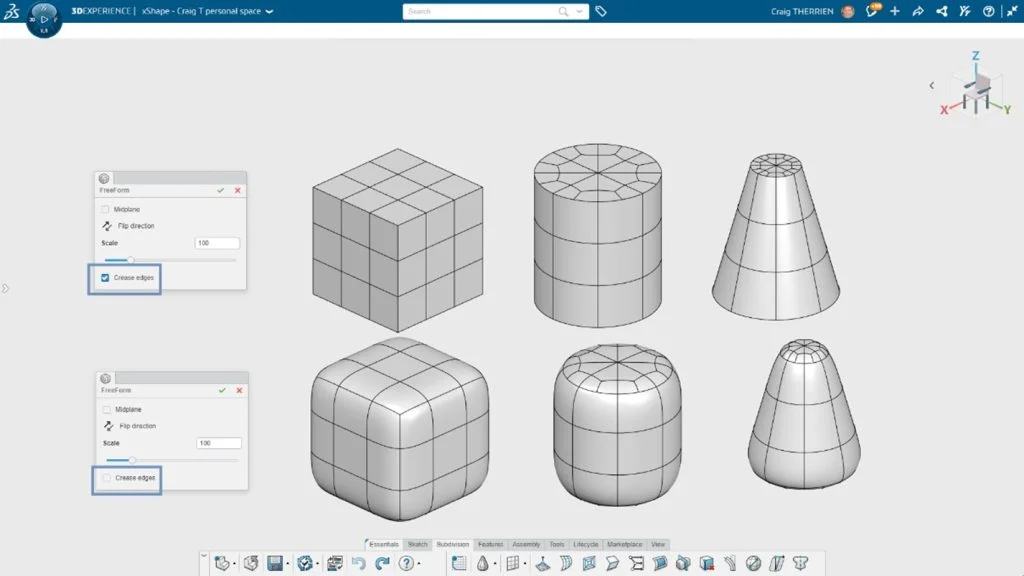Viewport: 1024px width, 576px height.
Task: Switch to the Essentials tab
Action: (385, 544)
